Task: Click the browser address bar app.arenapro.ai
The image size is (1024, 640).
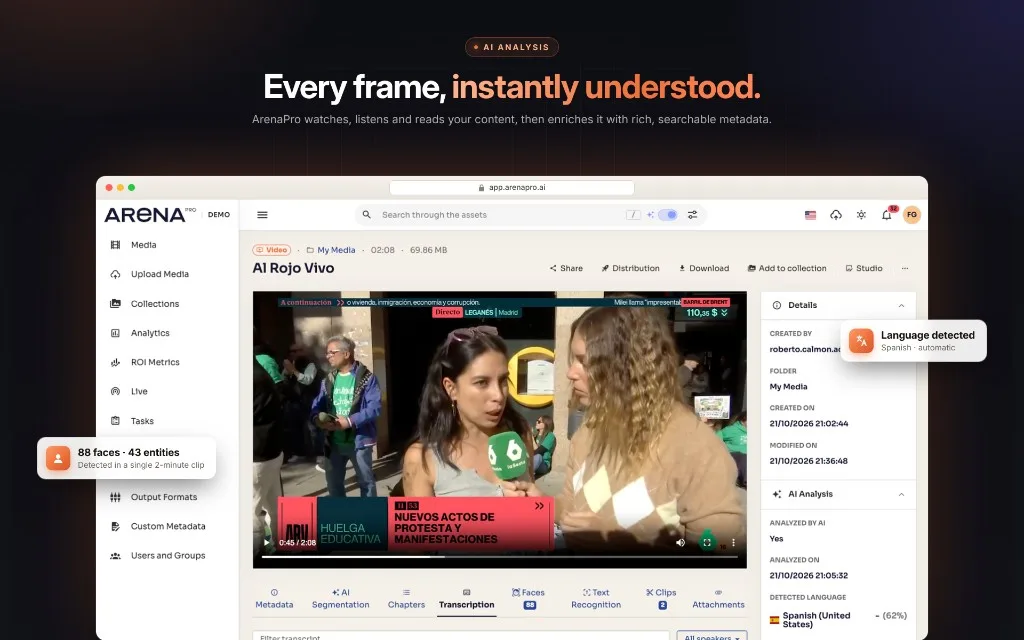Action: click(x=512, y=187)
